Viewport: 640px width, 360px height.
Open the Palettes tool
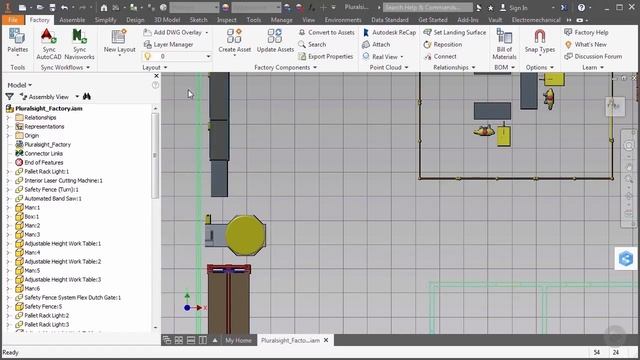click(18, 41)
